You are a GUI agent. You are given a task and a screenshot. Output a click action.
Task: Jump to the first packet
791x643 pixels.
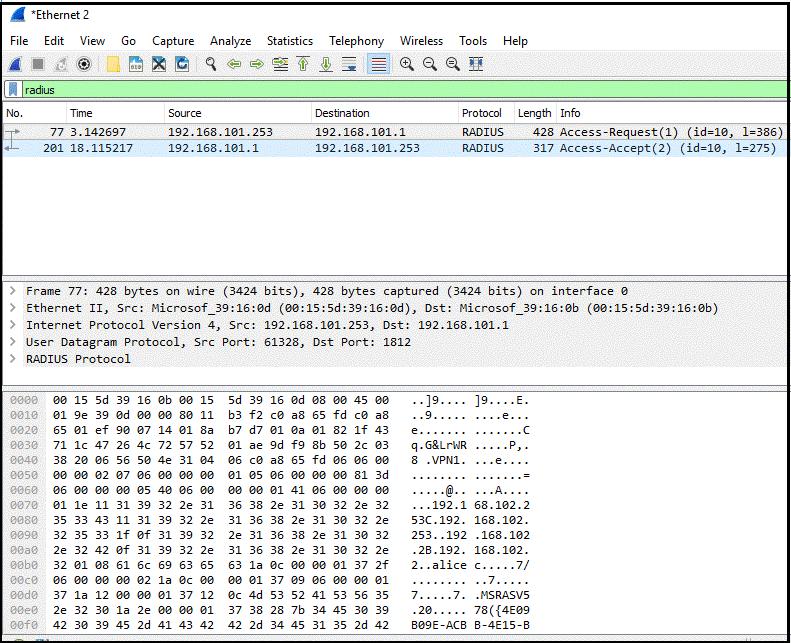click(x=303, y=64)
